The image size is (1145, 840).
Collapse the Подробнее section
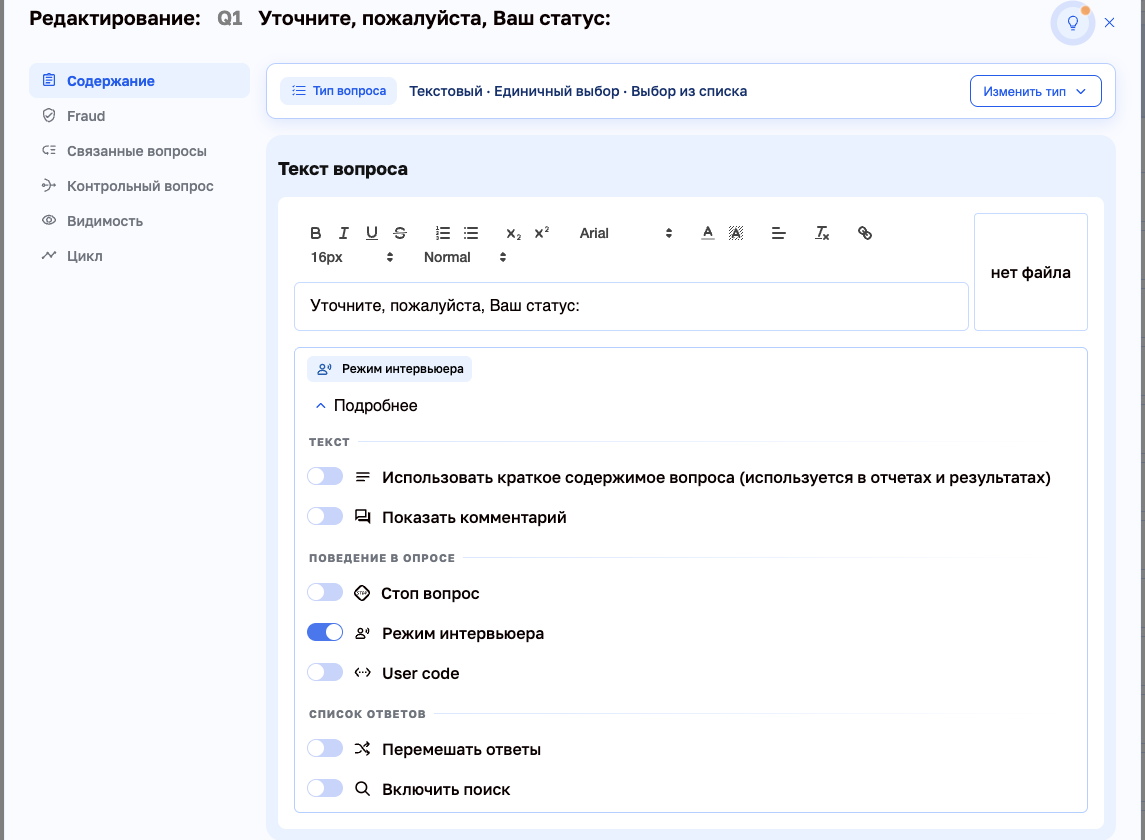pos(366,405)
